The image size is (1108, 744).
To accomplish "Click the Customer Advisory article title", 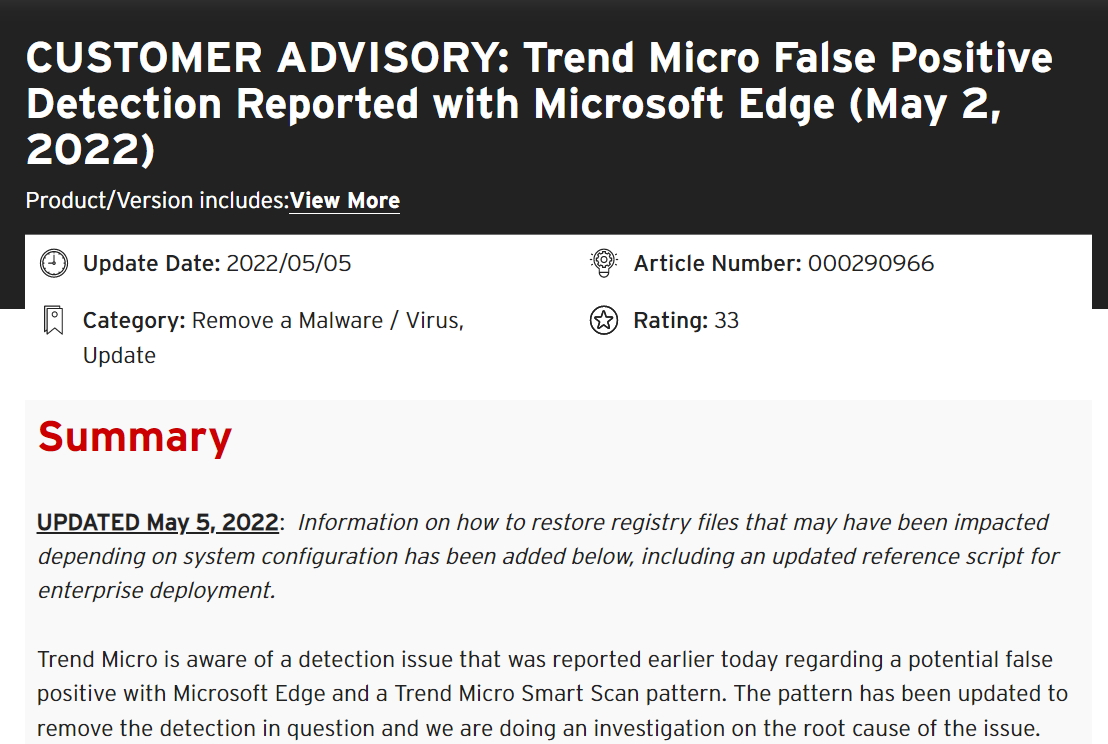I will [539, 104].
